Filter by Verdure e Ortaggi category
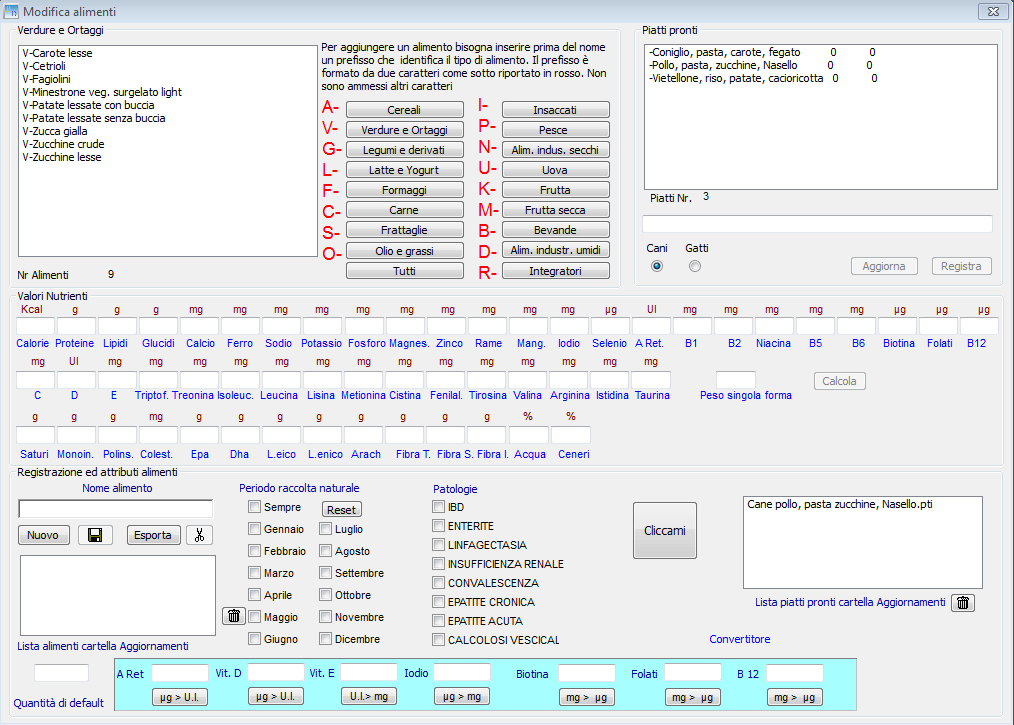This screenshot has height=725, width=1014. coord(404,130)
